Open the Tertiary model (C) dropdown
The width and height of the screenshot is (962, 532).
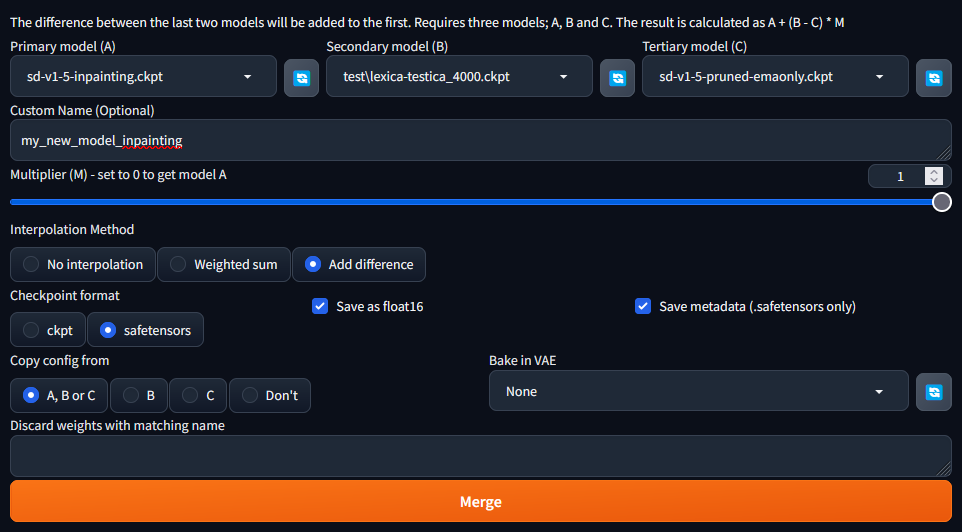(x=775, y=76)
